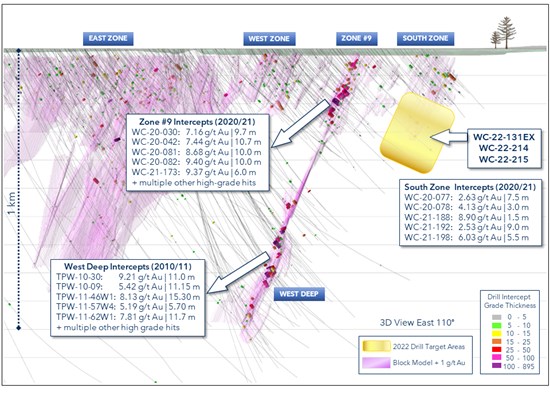Select TPW-11-46W1 intercept row
This screenshot has height=412, width=550.
128,297
